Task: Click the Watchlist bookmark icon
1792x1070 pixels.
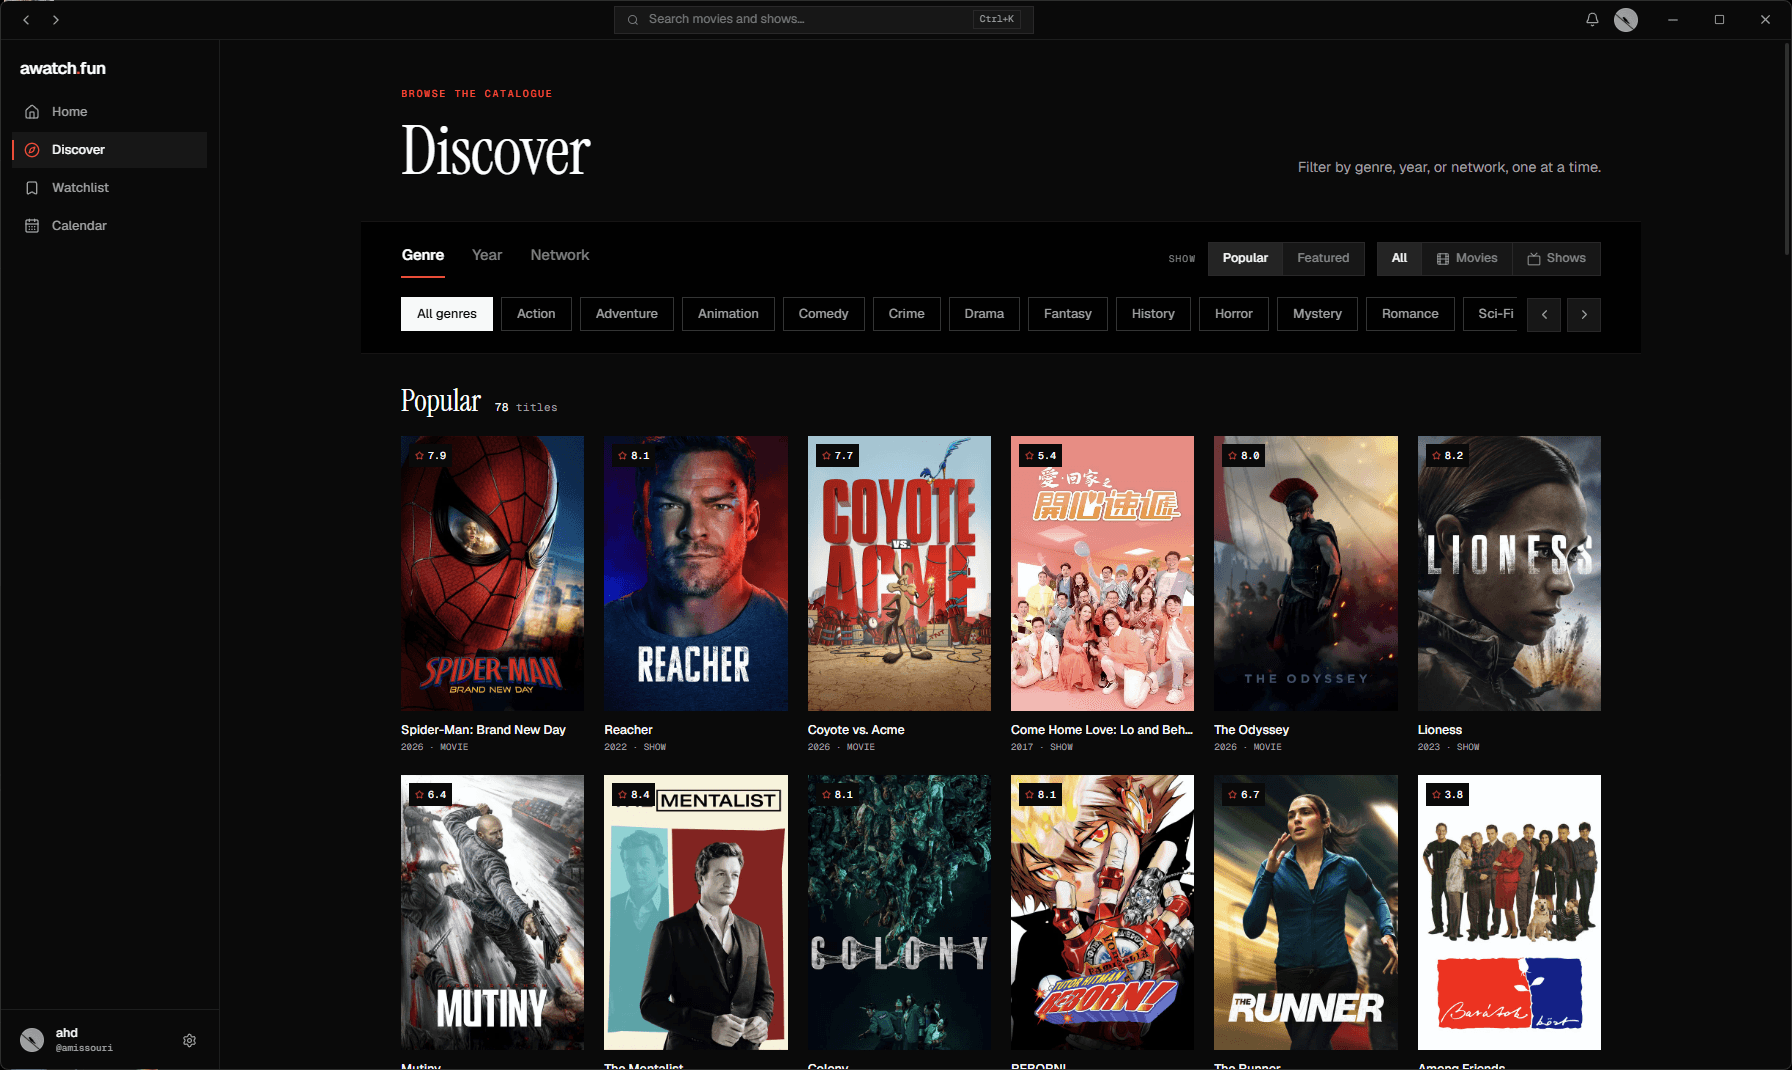Action: (x=32, y=188)
